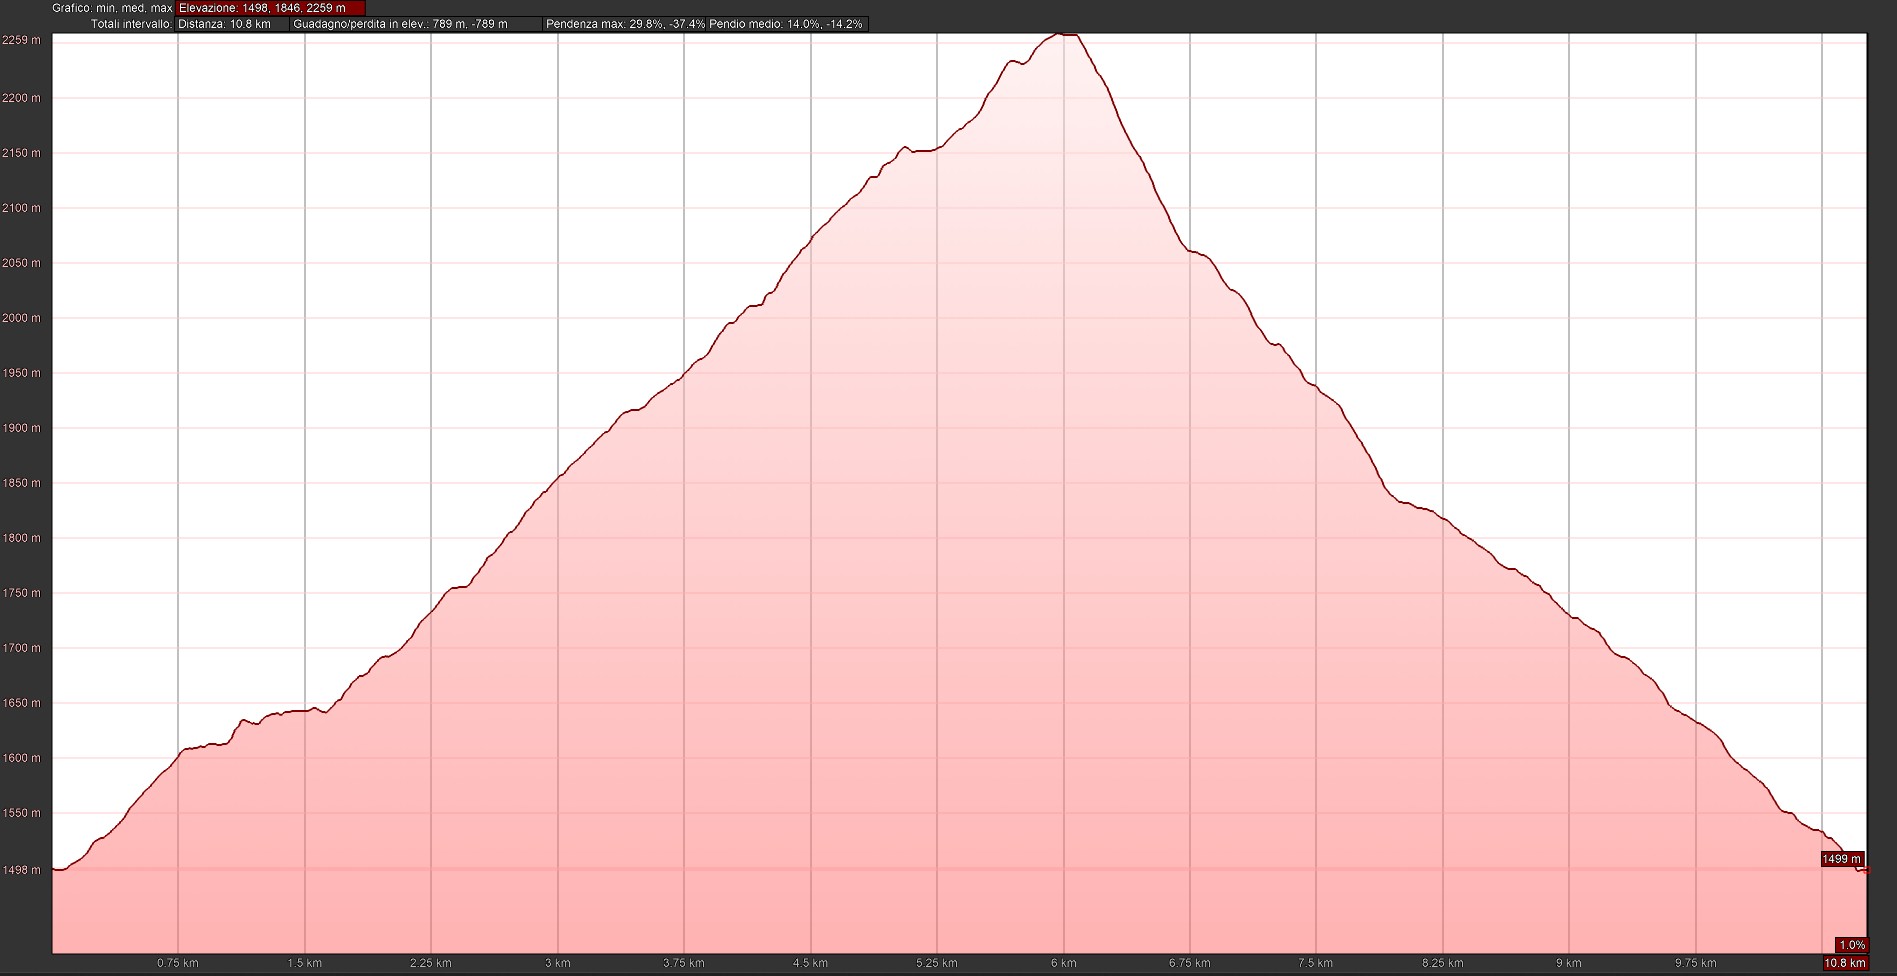Click the Pendio medio statistic

coord(786,24)
